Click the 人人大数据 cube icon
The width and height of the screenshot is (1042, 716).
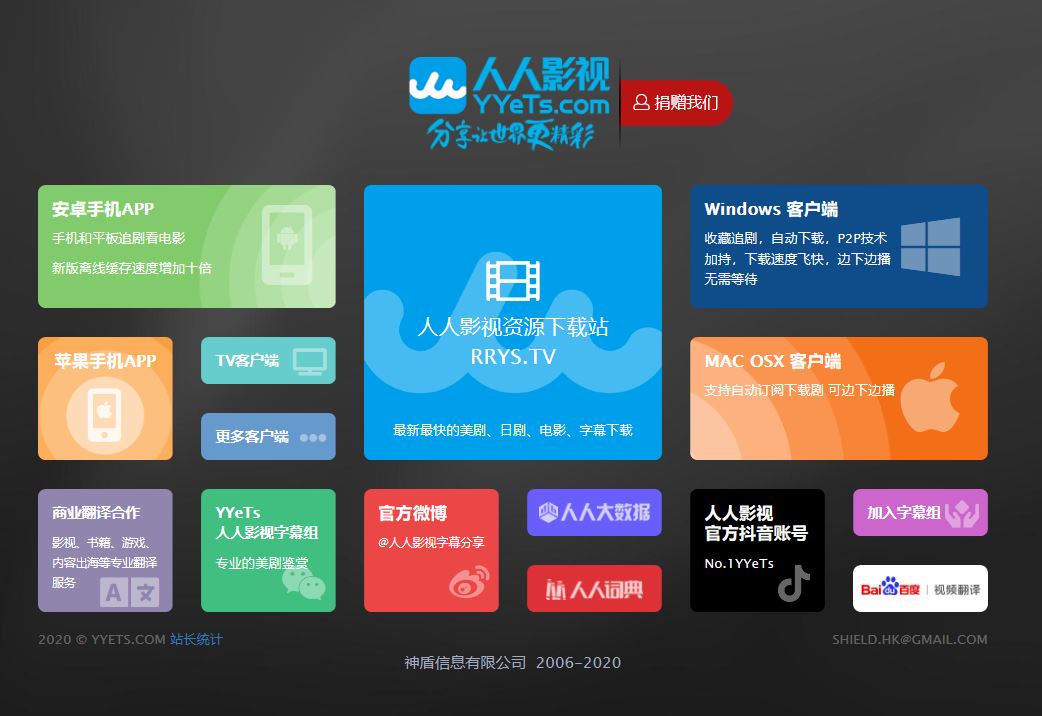point(548,513)
